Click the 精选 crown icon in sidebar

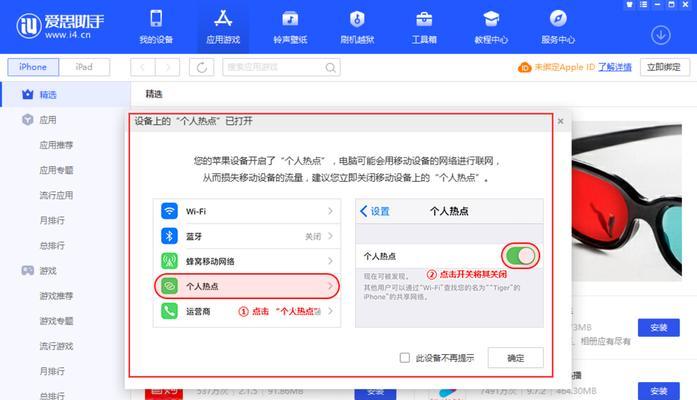tap(28, 94)
